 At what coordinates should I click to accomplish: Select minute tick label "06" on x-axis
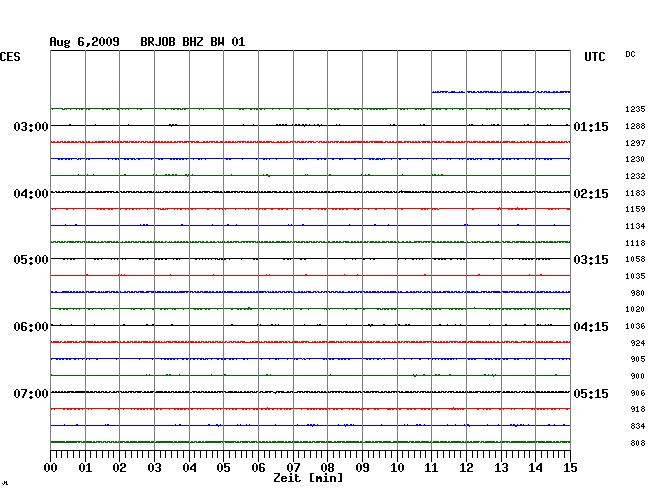258,468
